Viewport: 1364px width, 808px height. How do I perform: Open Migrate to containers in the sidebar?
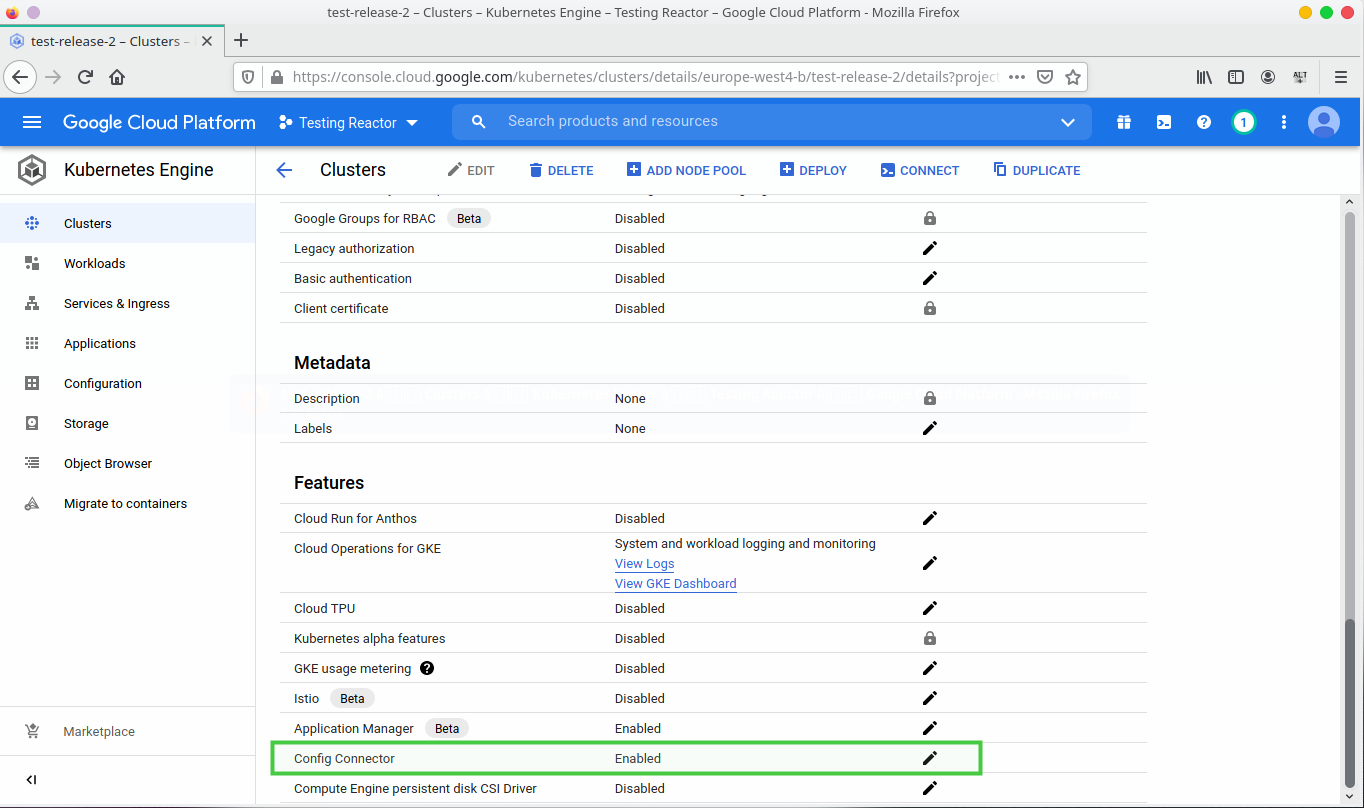pos(128,503)
